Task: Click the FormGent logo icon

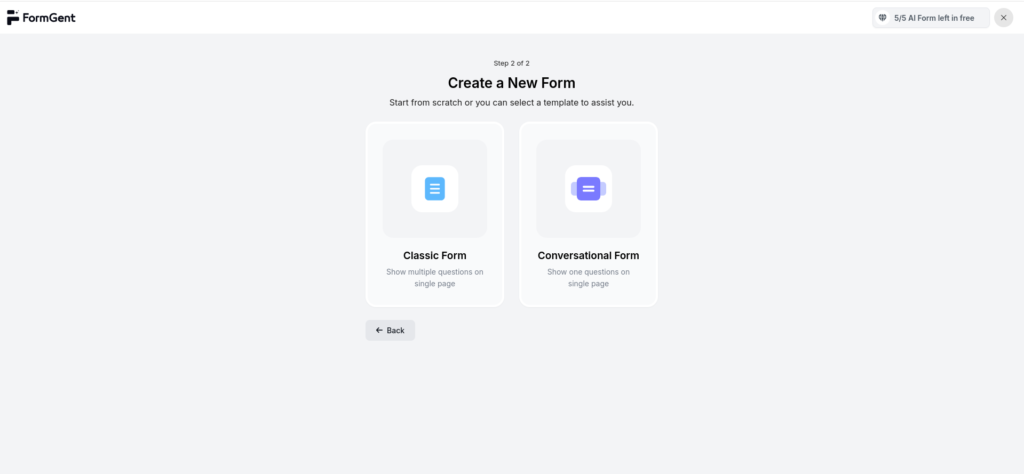Action: tap(12, 18)
